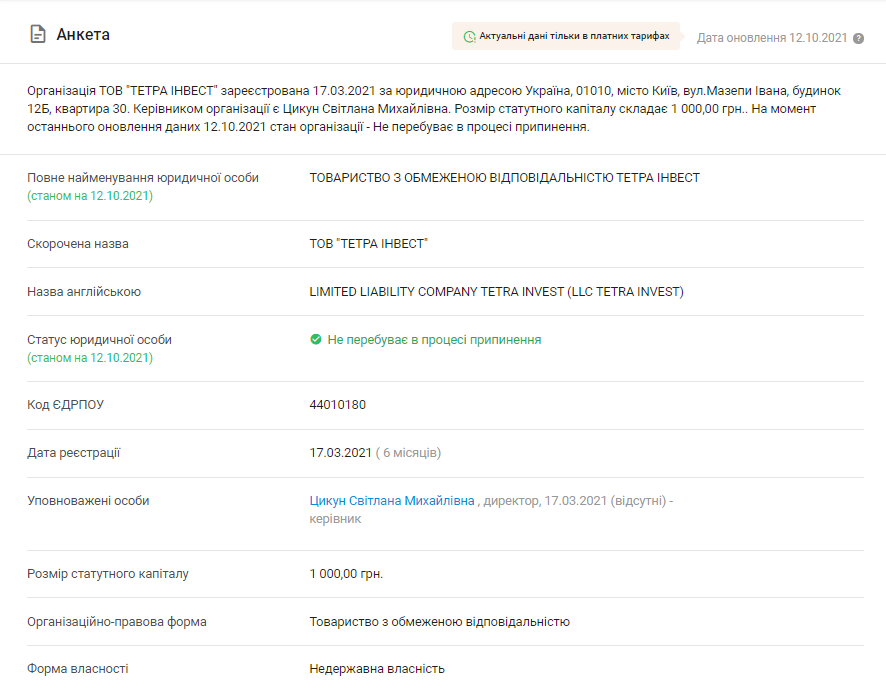This screenshot has width=886, height=693.
Task: Select ownership form 'Недержавна власність'
Action: point(377,669)
